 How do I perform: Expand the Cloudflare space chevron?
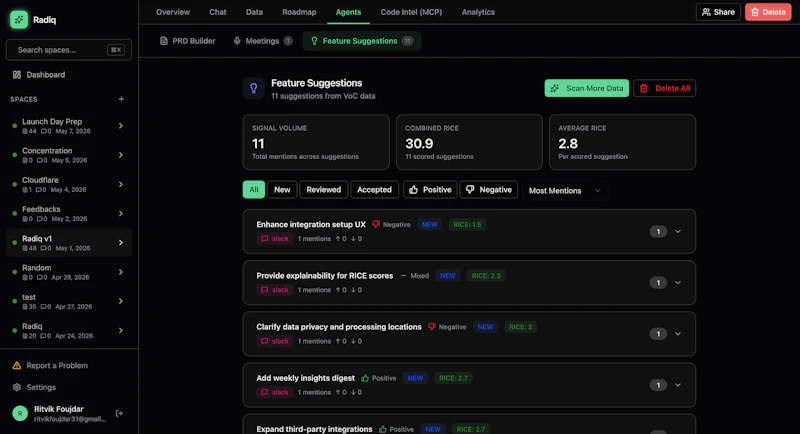[x=121, y=184]
